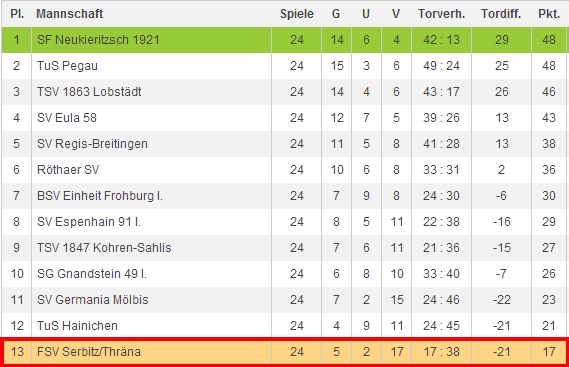This screenshot has height=367, width=569.
Task: Click SG Gnandstein 49 I. team
Action: [91, 274]
